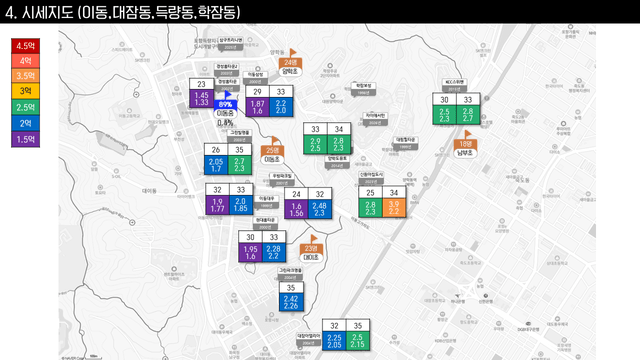Click the green 2.5 / 2.3 price cell
Viewport: 640px width, 360px height.
(x=444, y=115)
